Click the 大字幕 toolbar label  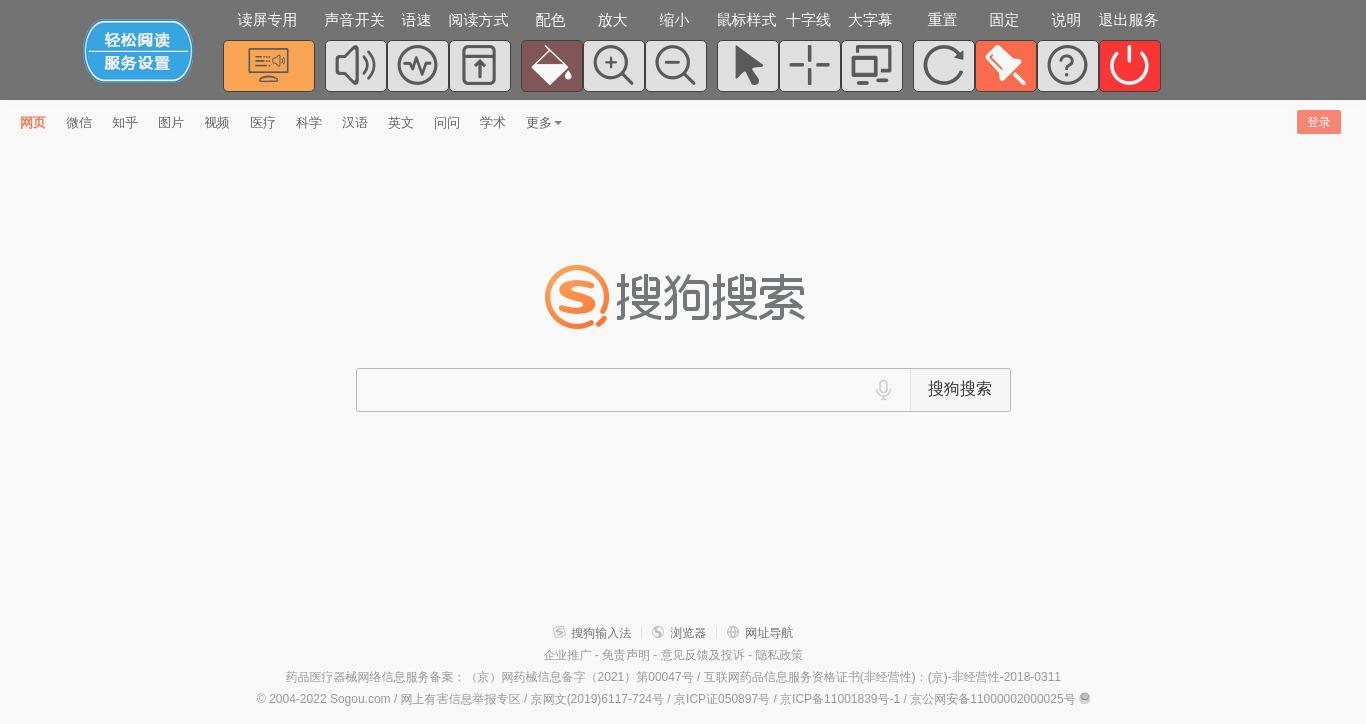click(x=870, y=20)
